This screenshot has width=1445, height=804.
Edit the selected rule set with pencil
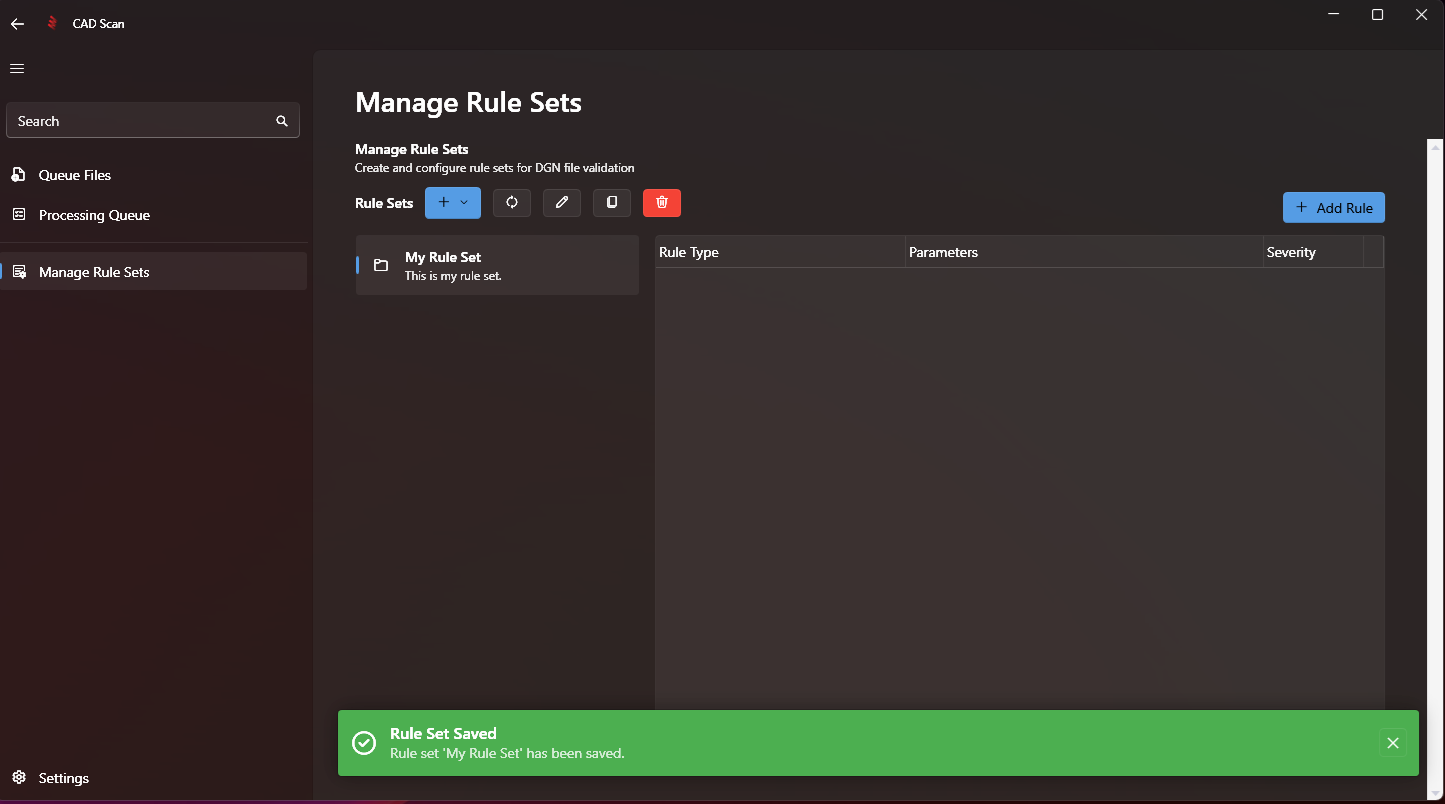click(562, 203)
